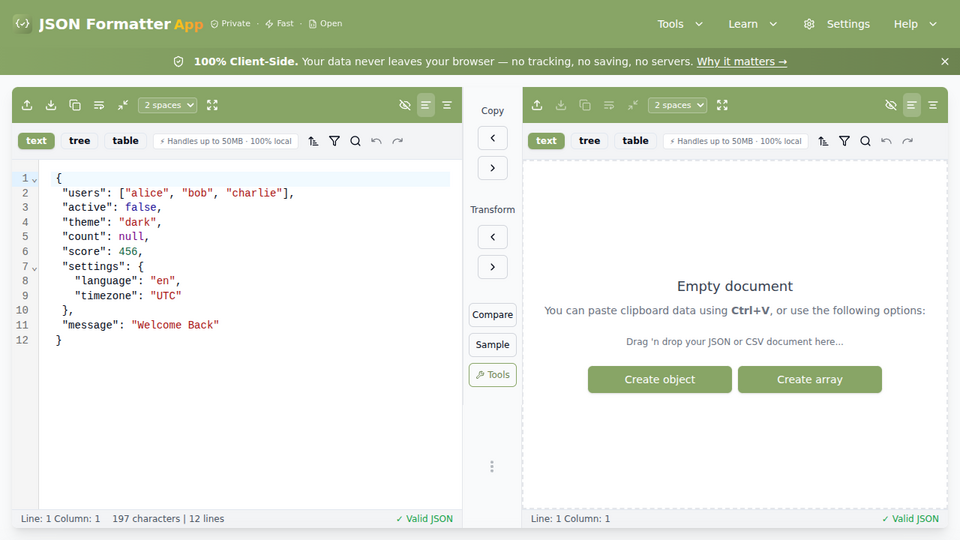Click the left editor format/beautify icon
This screenshot has height=540, width=960.
tap(99, 105)
